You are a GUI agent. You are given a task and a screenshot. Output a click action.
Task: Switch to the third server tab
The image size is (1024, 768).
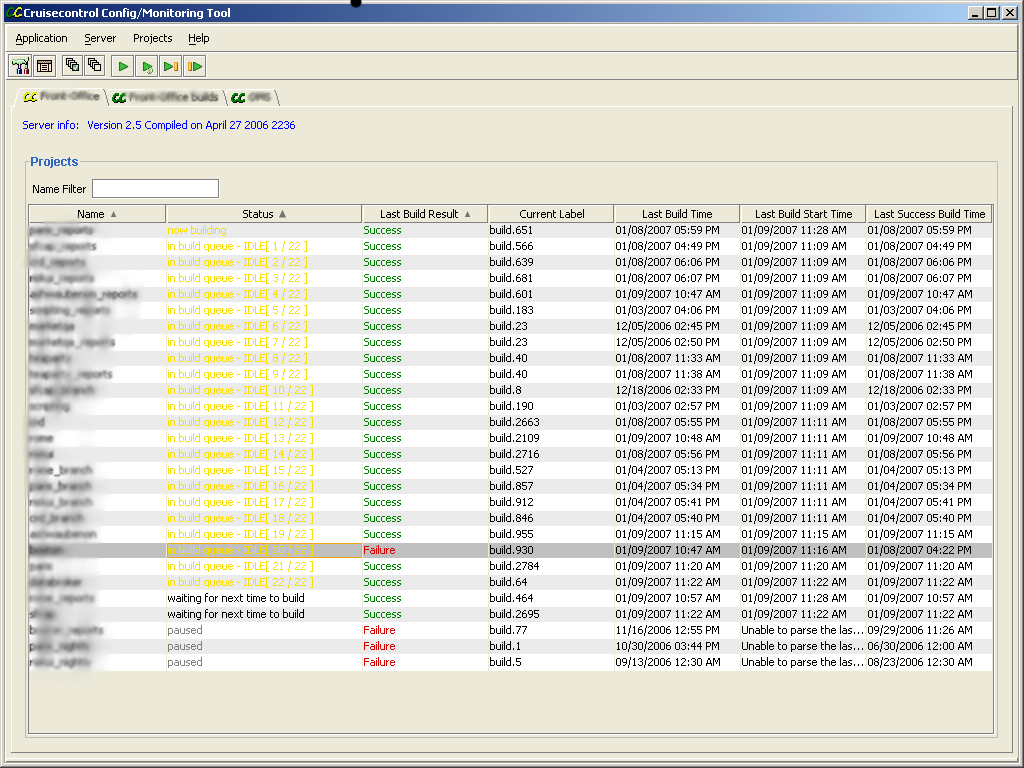pyautogui.click(x=251, y=97)
